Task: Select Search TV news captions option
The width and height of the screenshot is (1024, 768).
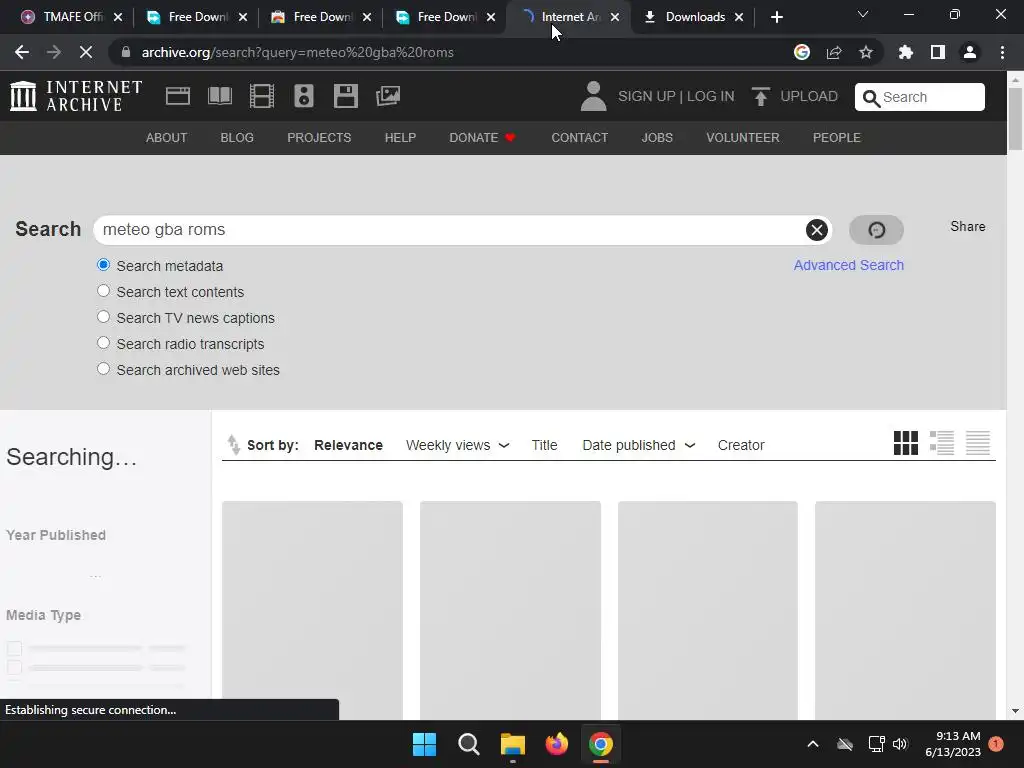Action: [103, 317]
